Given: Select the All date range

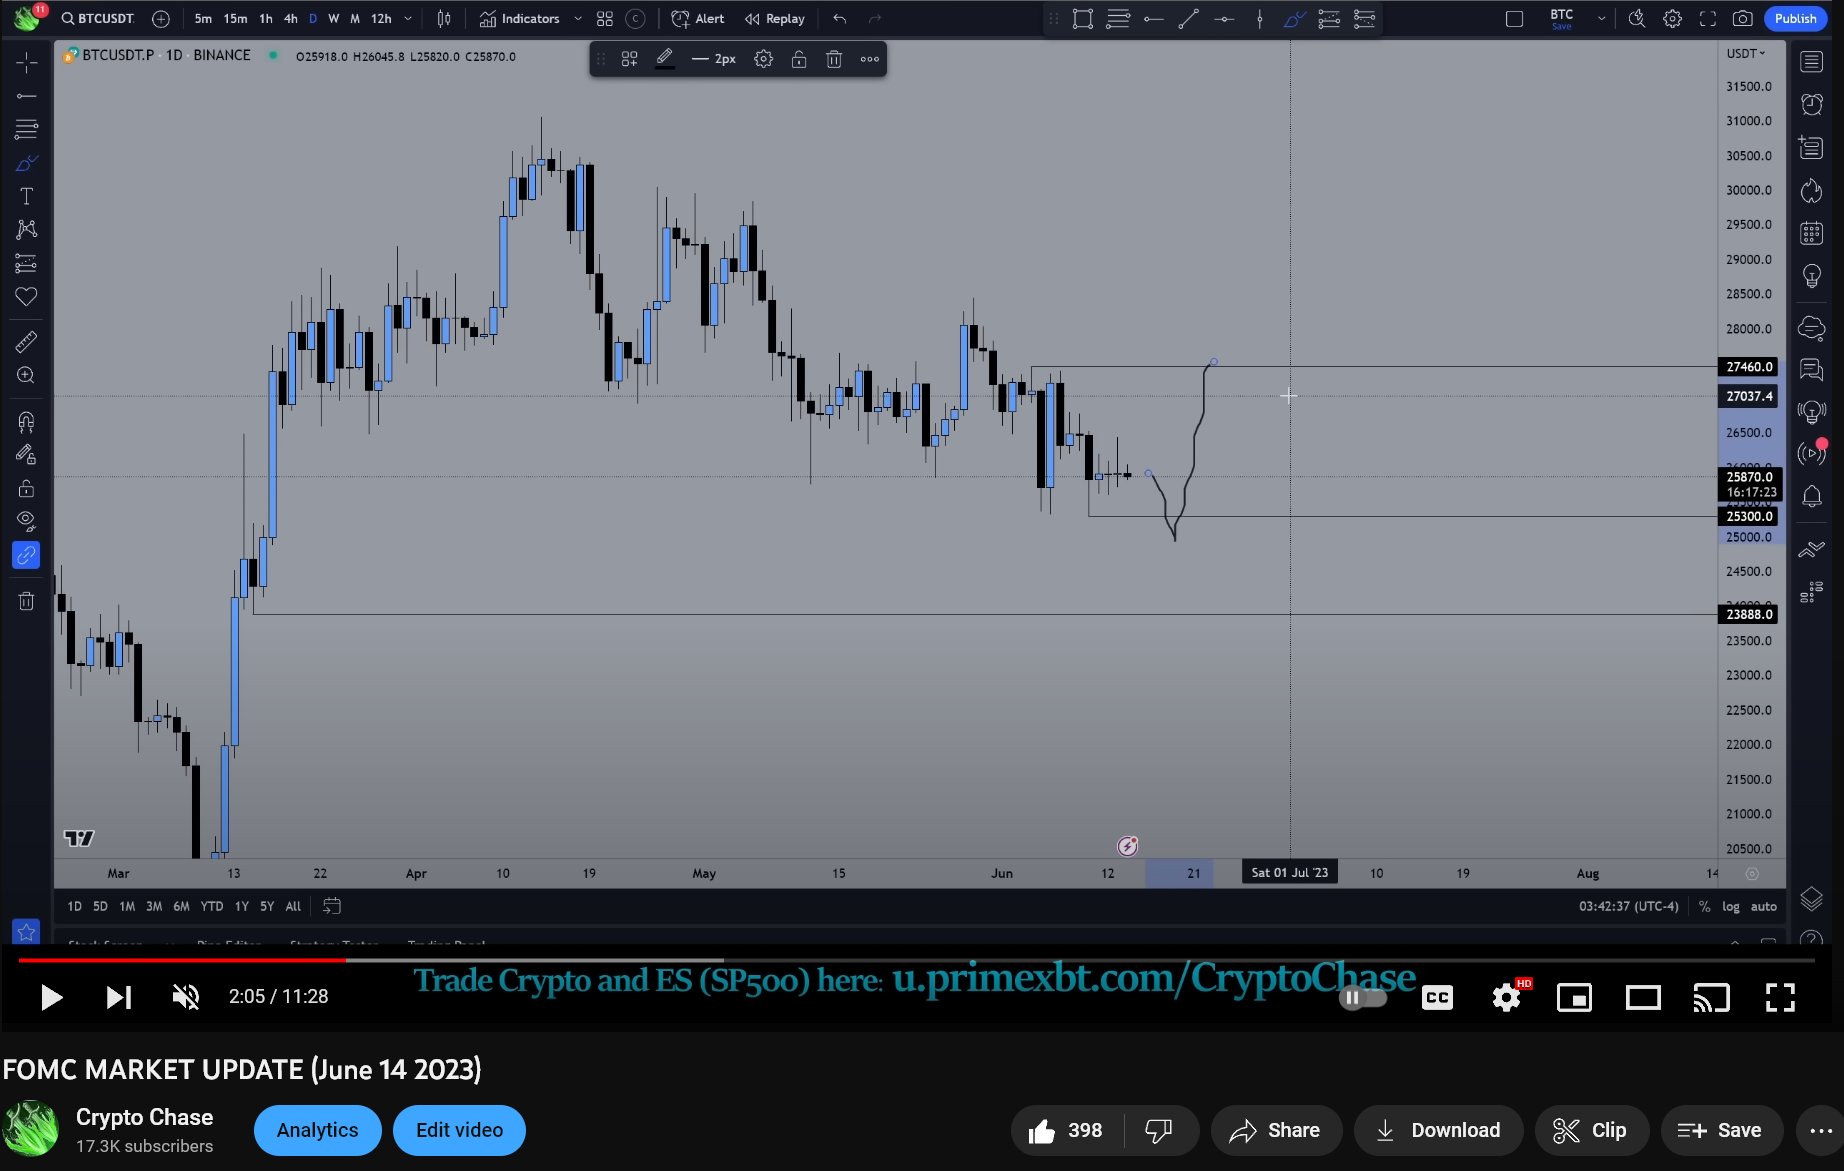Looking at the screenshot, I should click(293, 906).
